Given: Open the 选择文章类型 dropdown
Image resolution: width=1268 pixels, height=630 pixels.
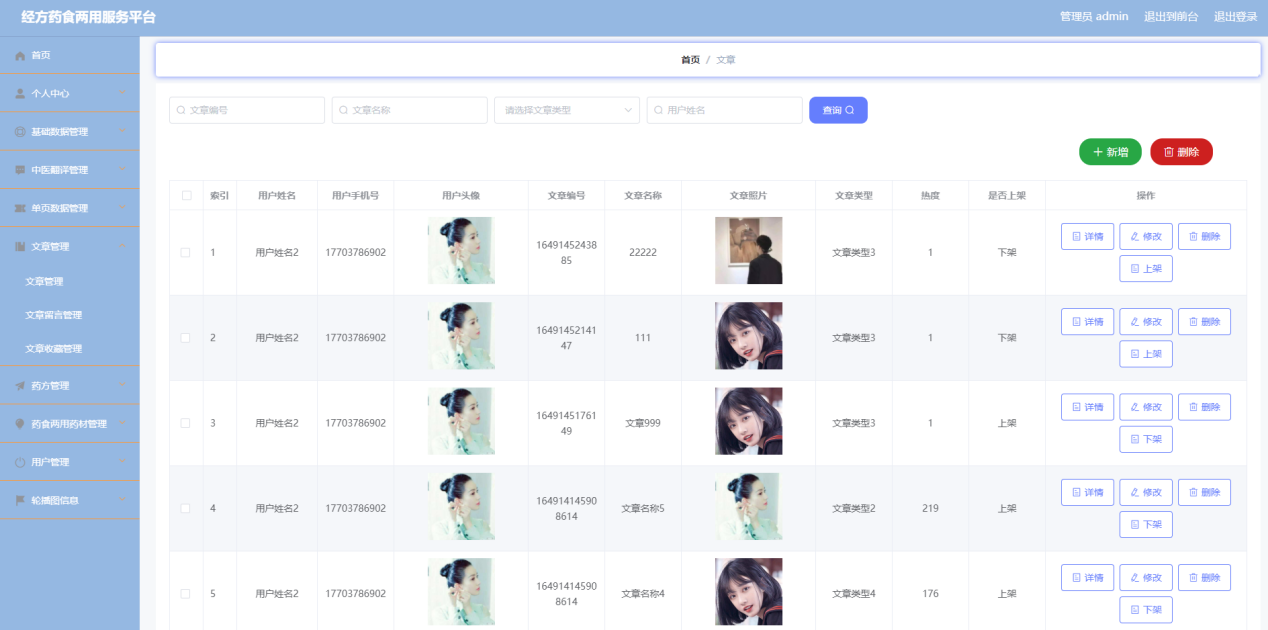Looking at the screenshot, I should click(565, 110).
